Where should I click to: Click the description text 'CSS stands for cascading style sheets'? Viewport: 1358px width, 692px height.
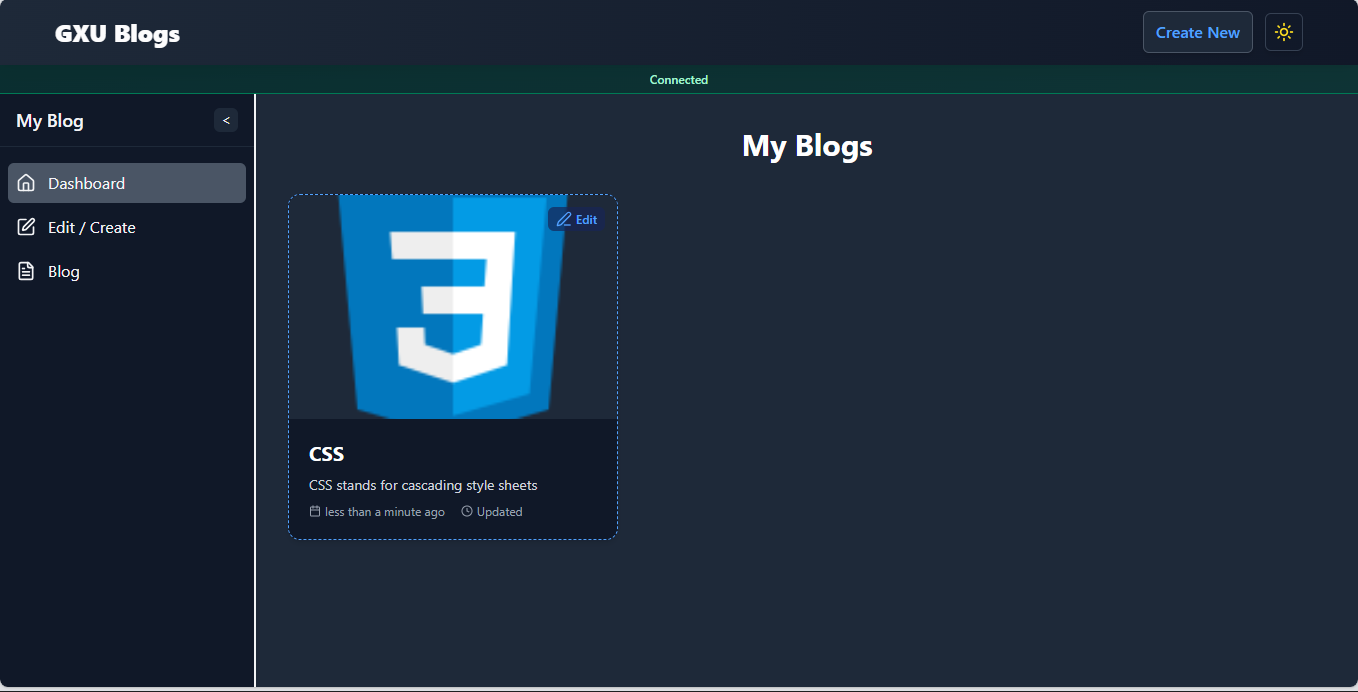[x=423, y=485]
